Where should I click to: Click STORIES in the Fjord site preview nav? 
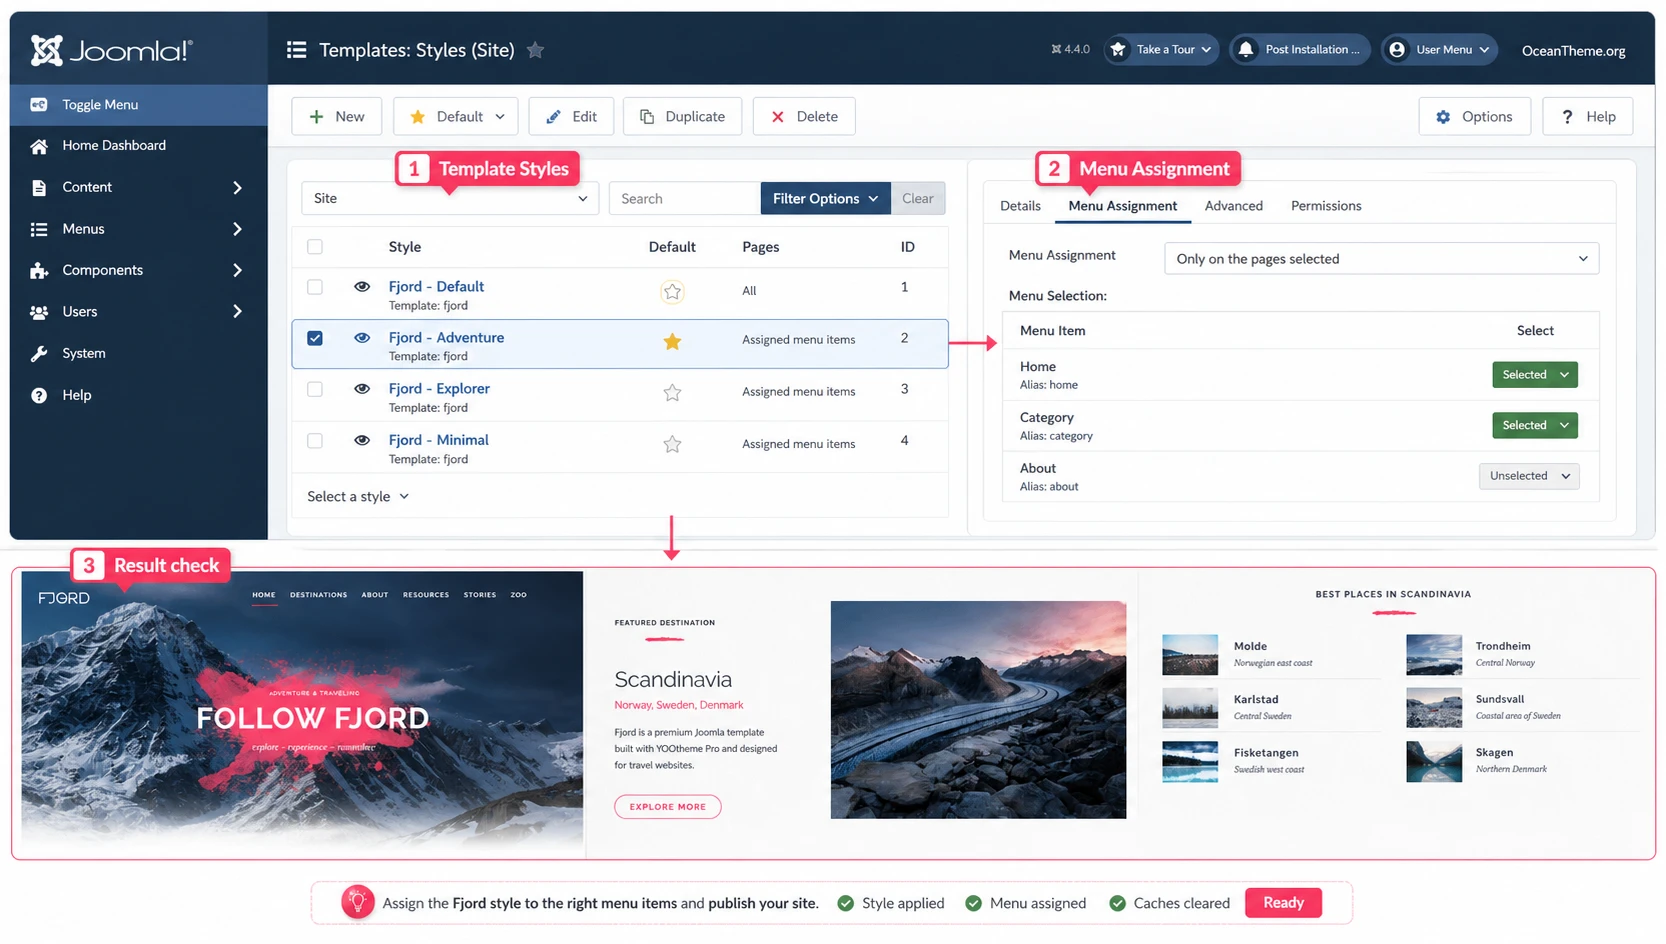pos(480,595)
